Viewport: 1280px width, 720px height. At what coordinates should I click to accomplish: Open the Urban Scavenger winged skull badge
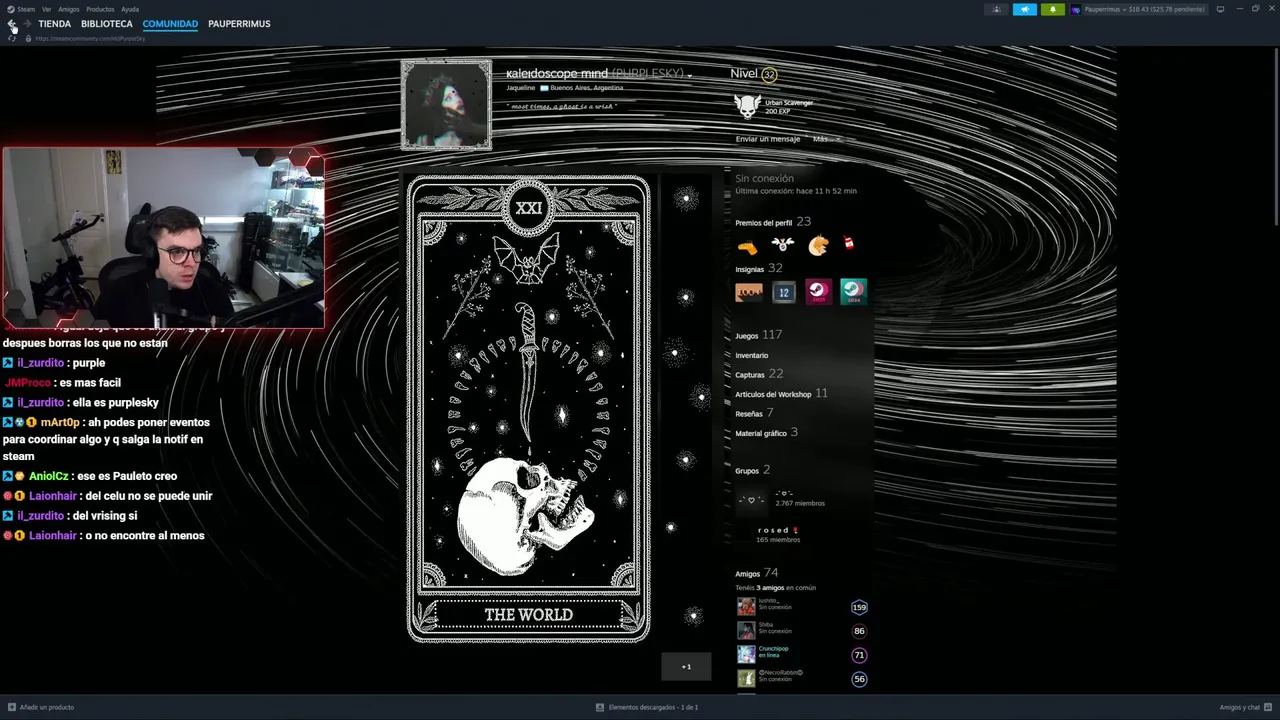pyautogui.click(x=748, y=106)
